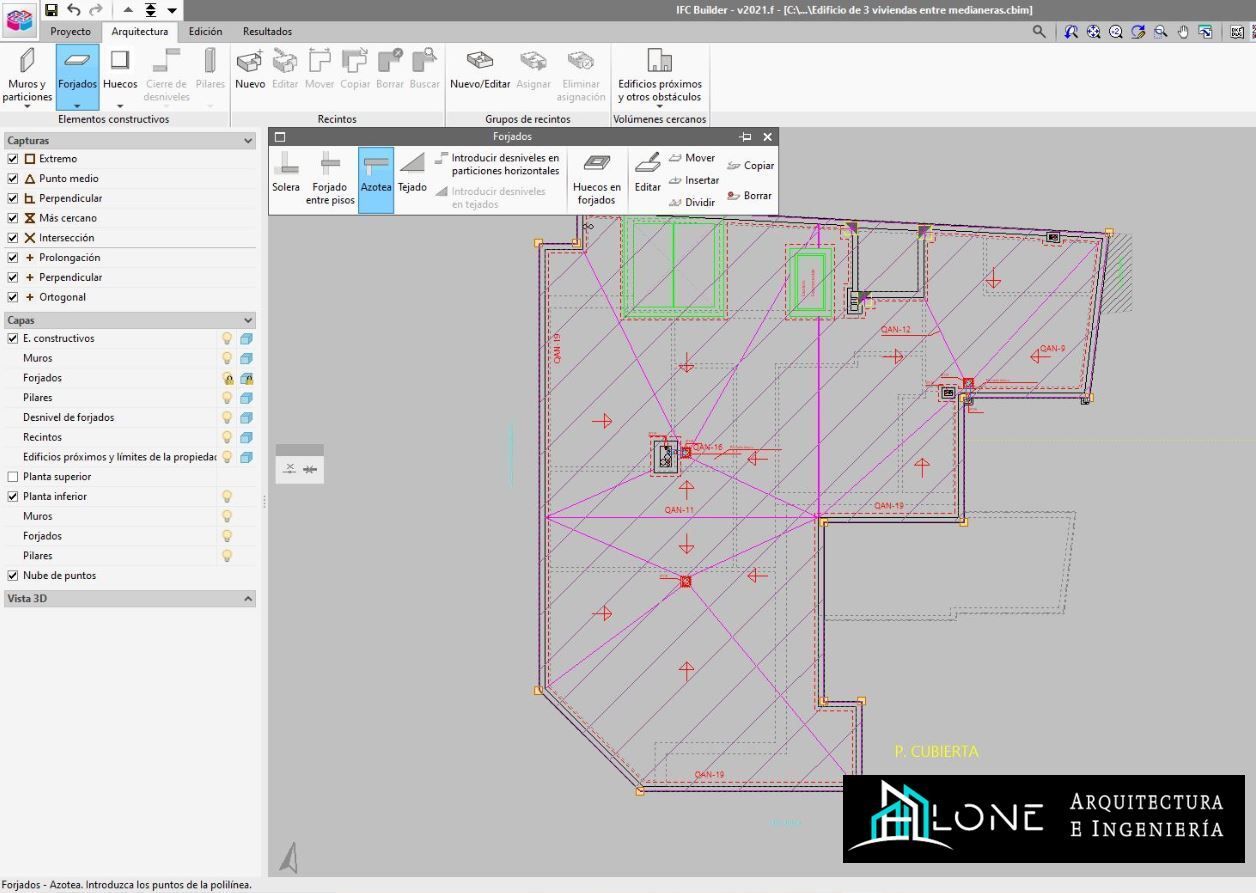Click Dividir in Forjados panel
The image size is (1256, 893).
692,203
